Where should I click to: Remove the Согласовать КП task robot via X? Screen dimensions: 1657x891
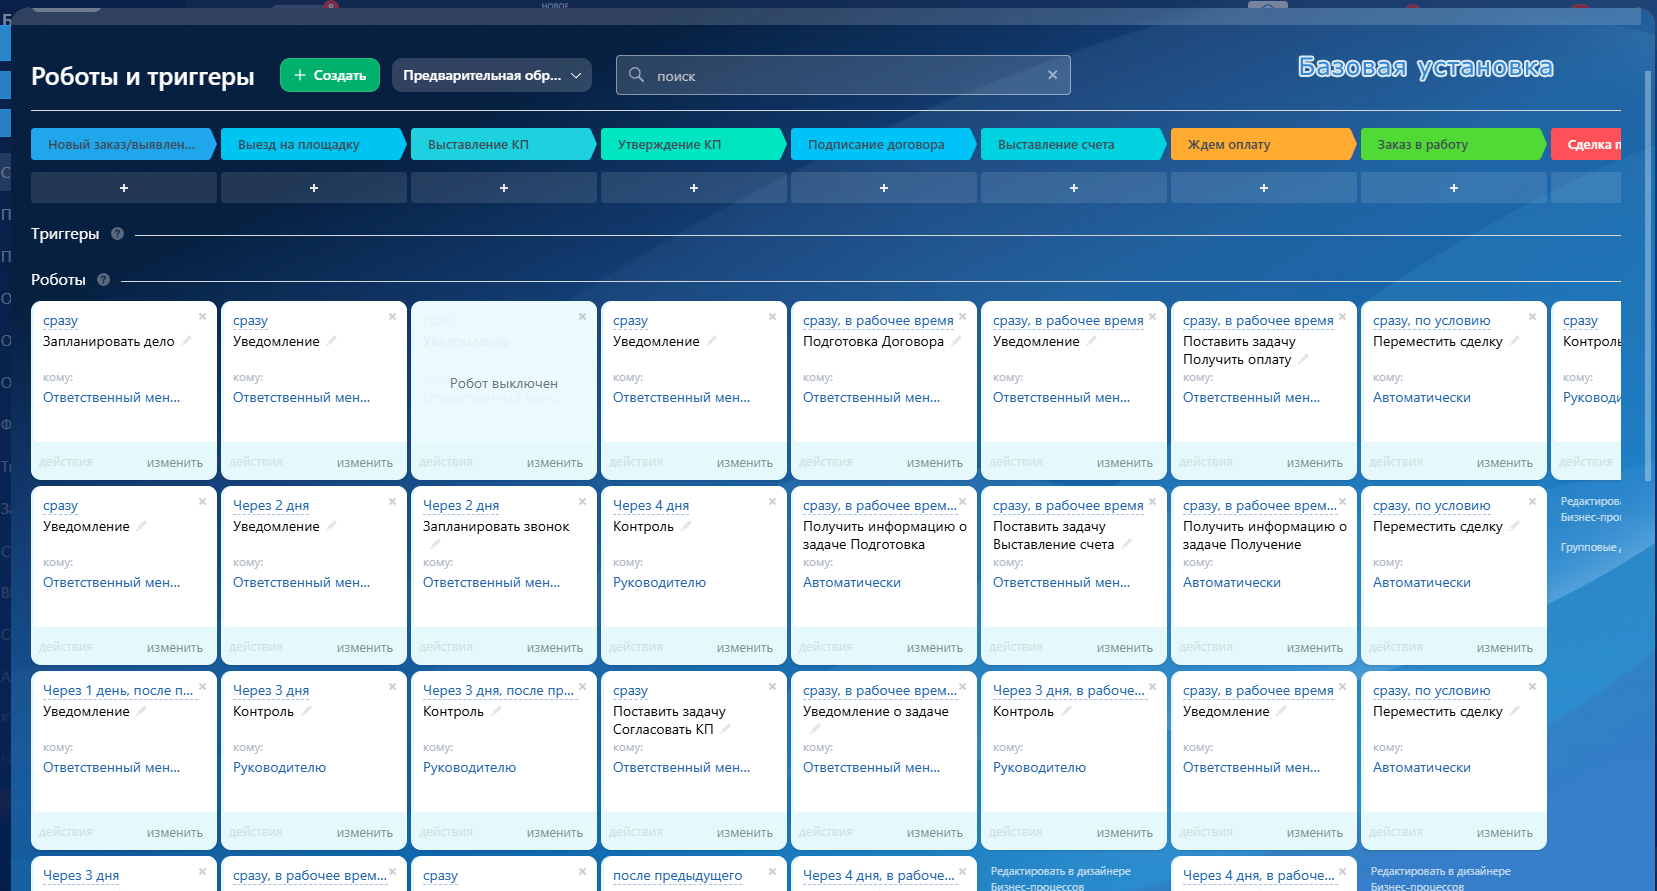[x=772, y=687]
